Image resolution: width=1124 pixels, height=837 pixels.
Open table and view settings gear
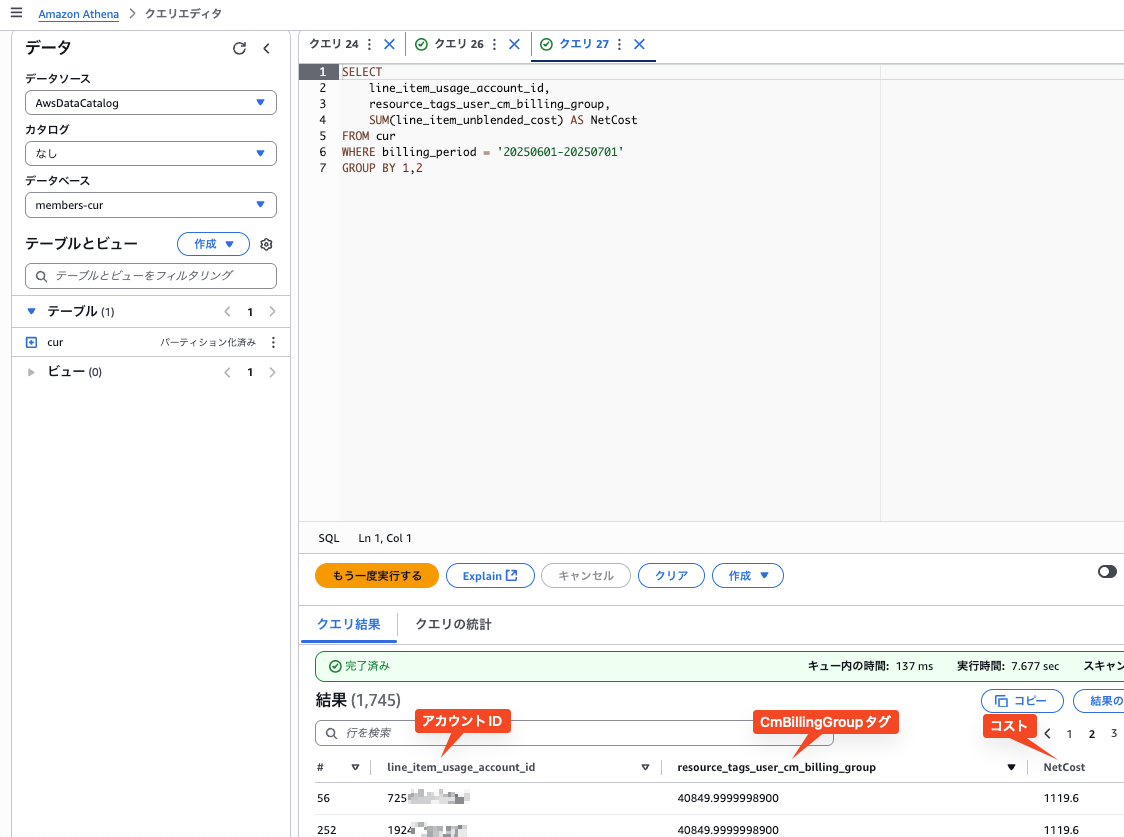(266, 244)
